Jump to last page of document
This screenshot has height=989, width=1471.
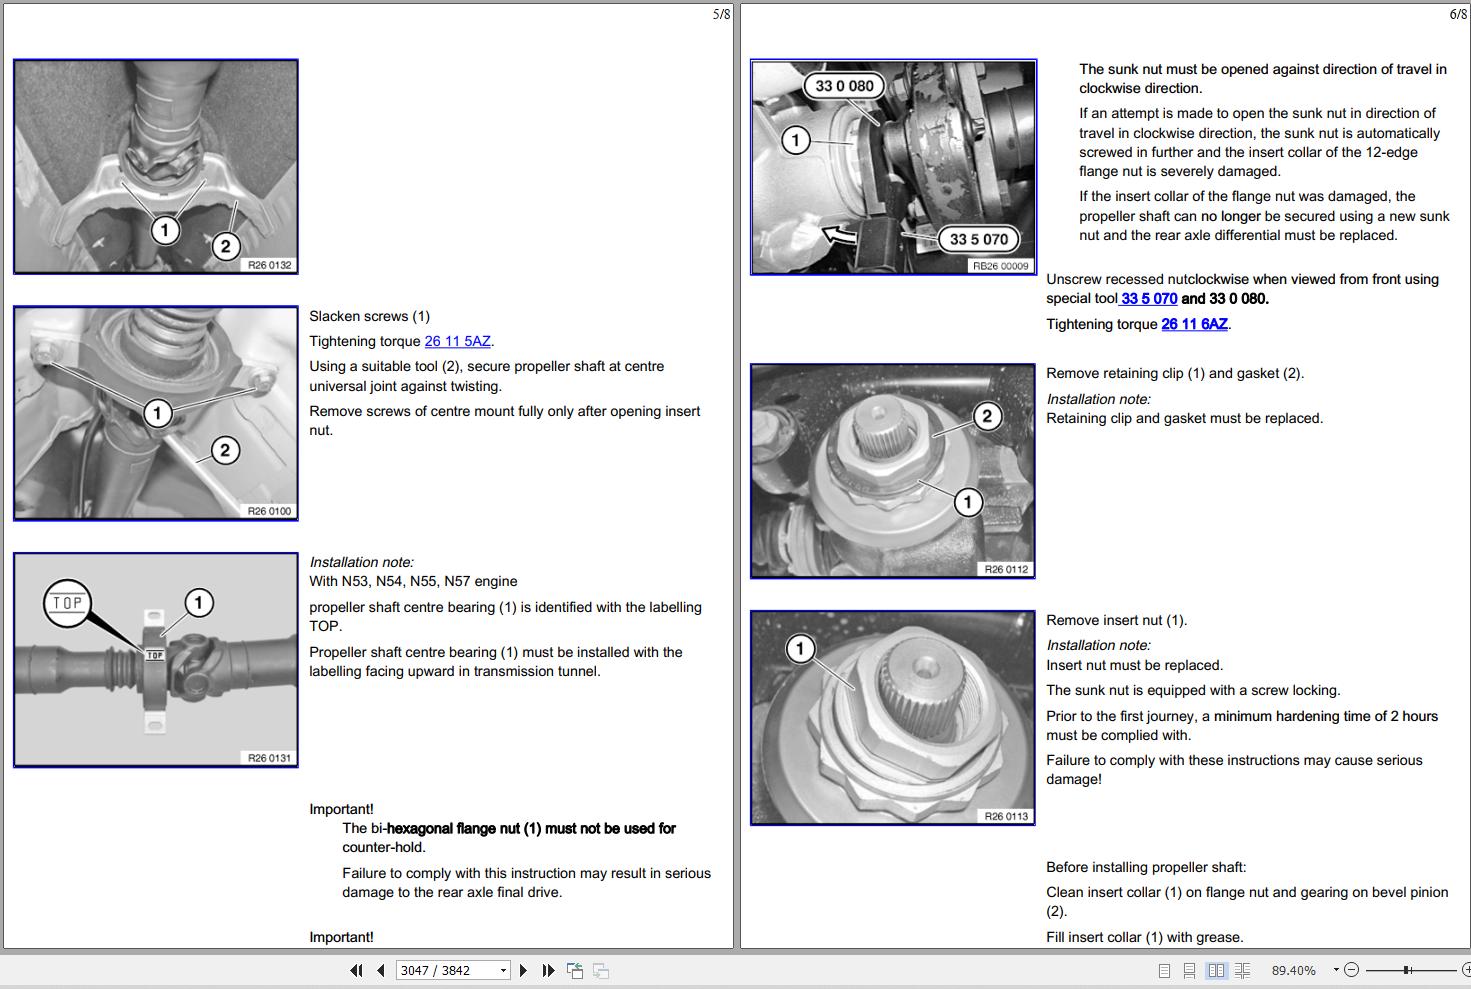tap(548, 970)
